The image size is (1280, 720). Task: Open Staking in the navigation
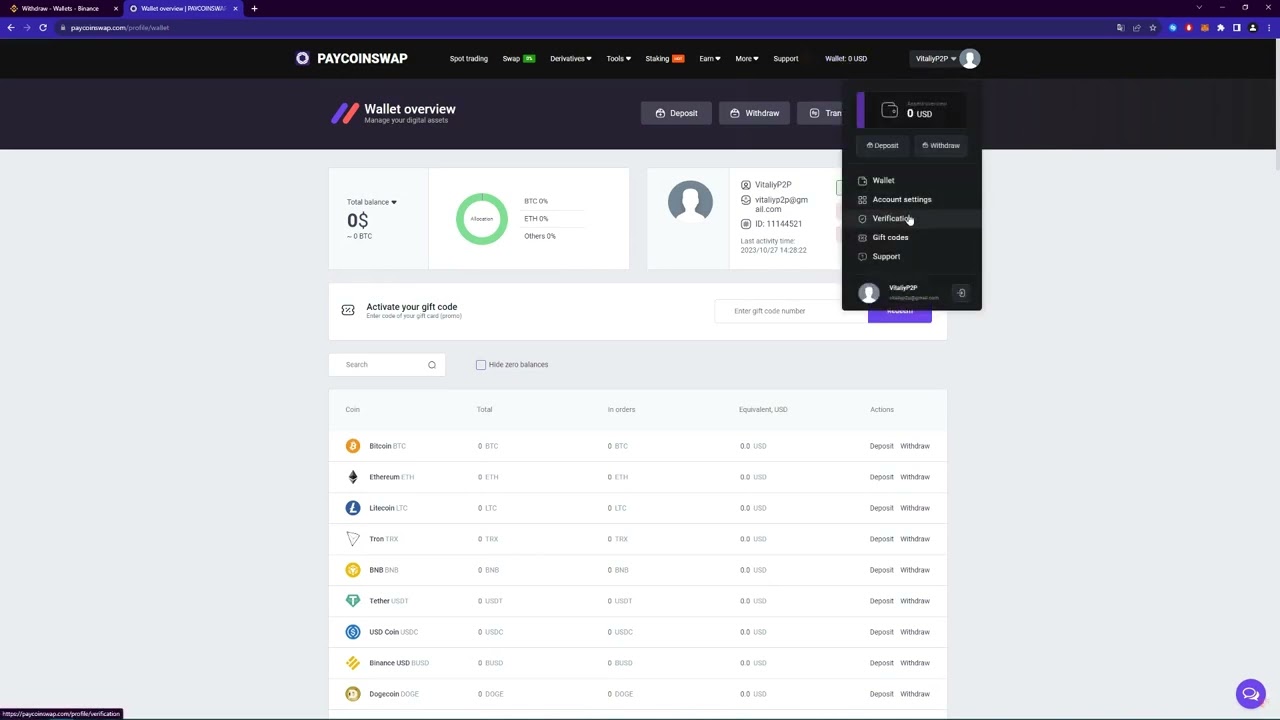(665, 59)
